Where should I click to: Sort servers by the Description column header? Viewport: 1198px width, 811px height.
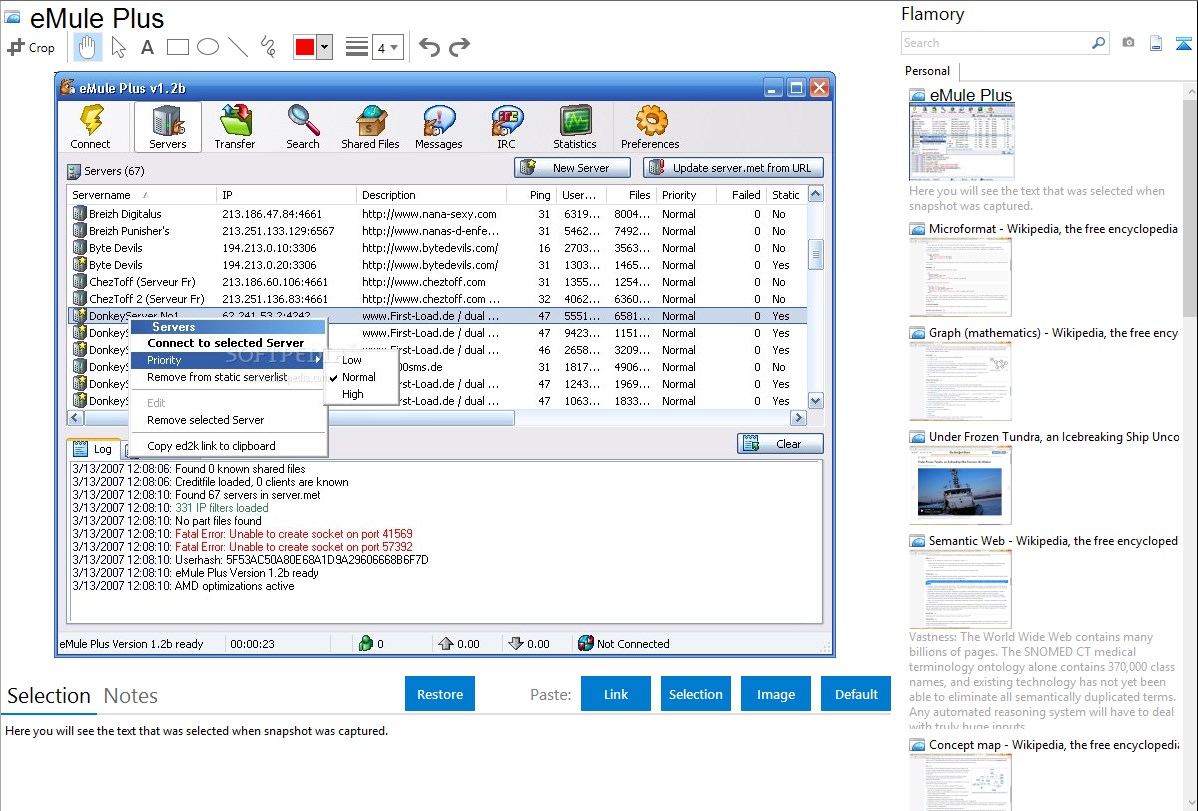tap(432, 195)
